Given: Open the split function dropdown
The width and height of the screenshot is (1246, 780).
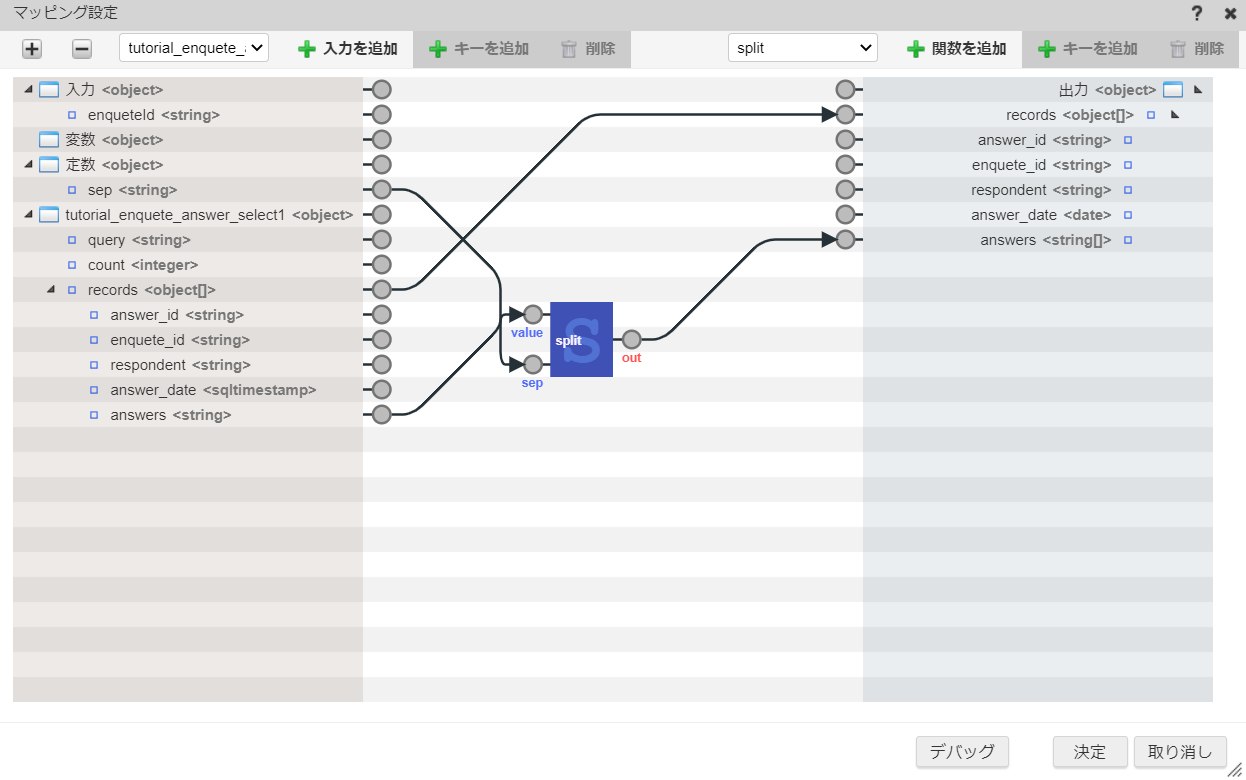Looking at the screenshot, I should tap(803, 48).
